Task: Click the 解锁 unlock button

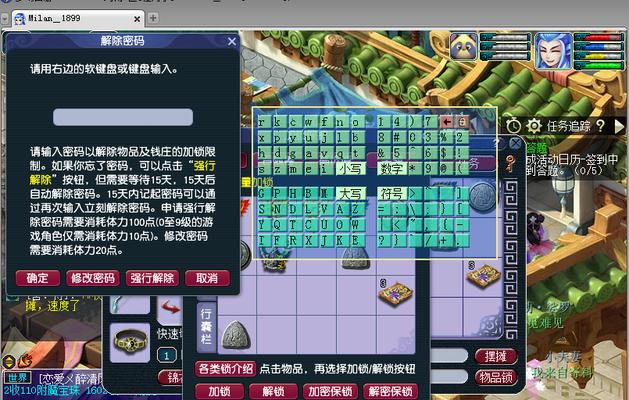Action: click(x=273, y=391)
